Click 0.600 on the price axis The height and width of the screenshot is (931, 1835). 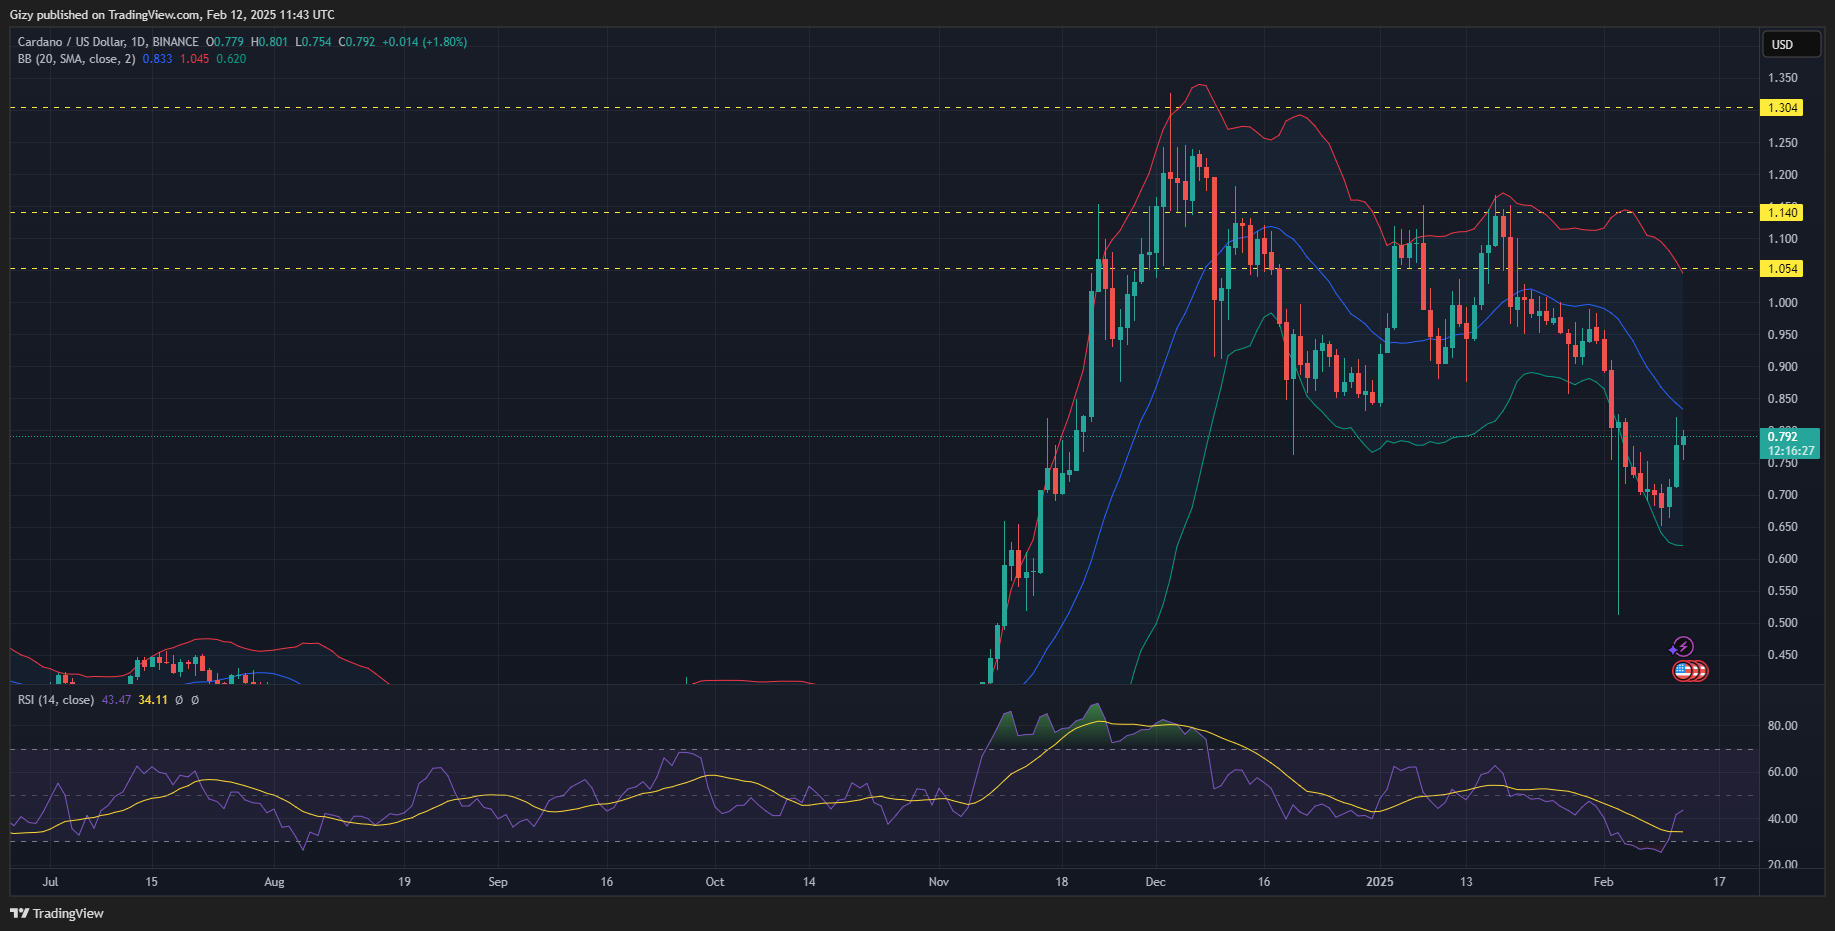1782,559
